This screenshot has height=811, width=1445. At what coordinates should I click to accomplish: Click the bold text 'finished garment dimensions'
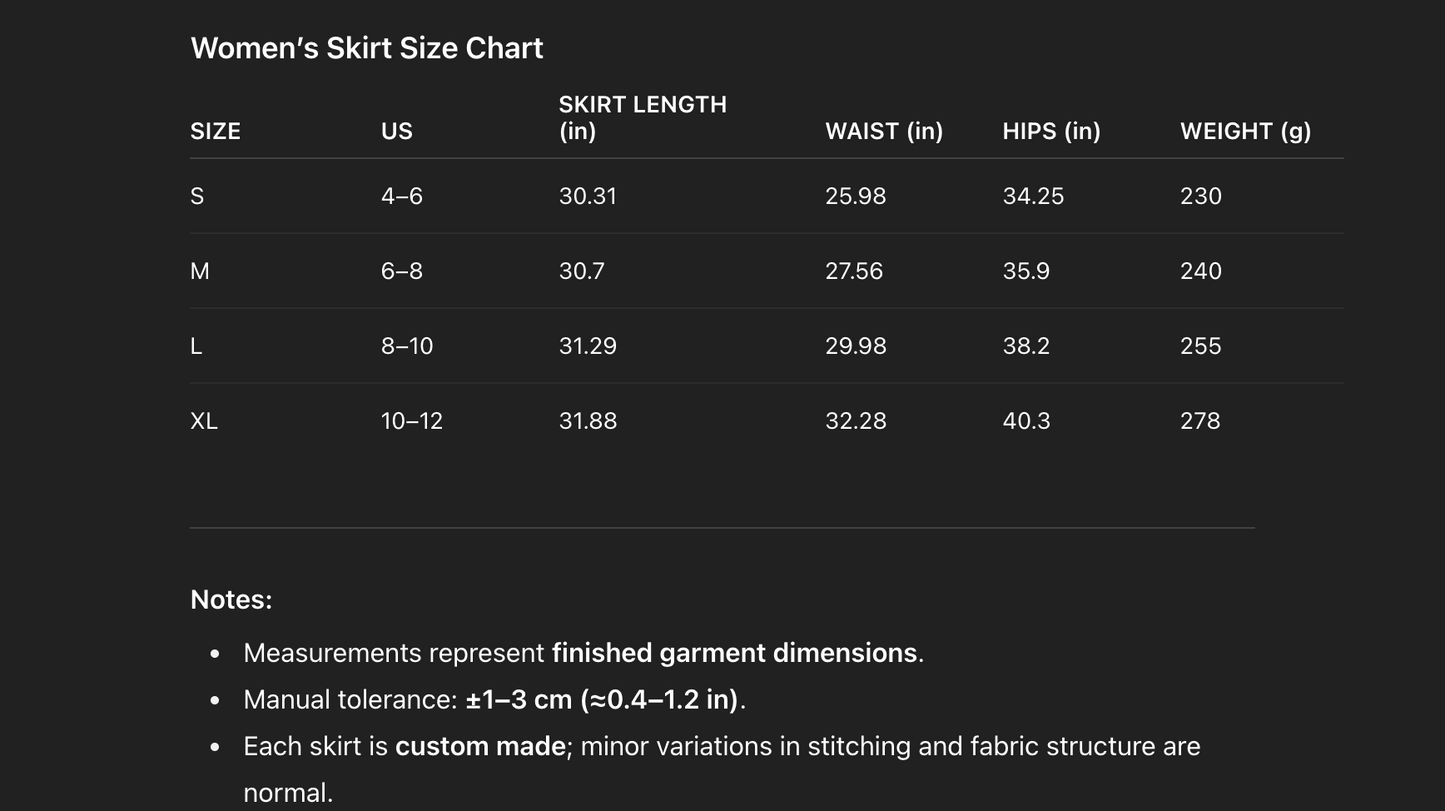point(734,653)
